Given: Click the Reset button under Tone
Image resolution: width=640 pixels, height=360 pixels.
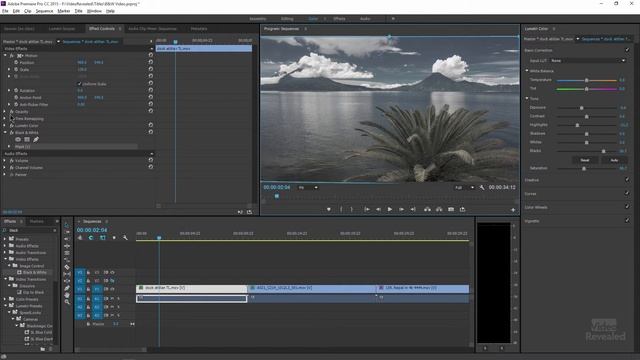Looking at the screenshot, I should [585, 160].
